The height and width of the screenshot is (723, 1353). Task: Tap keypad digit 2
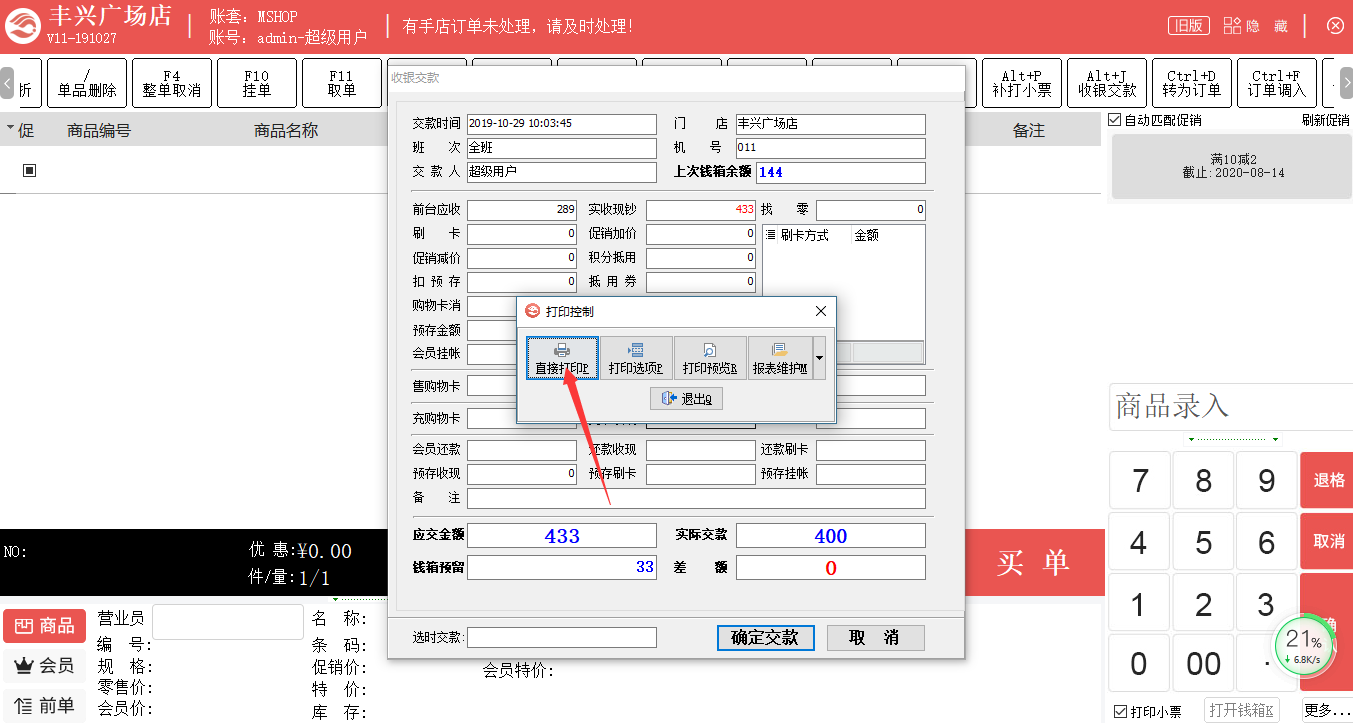point(1203,604)
